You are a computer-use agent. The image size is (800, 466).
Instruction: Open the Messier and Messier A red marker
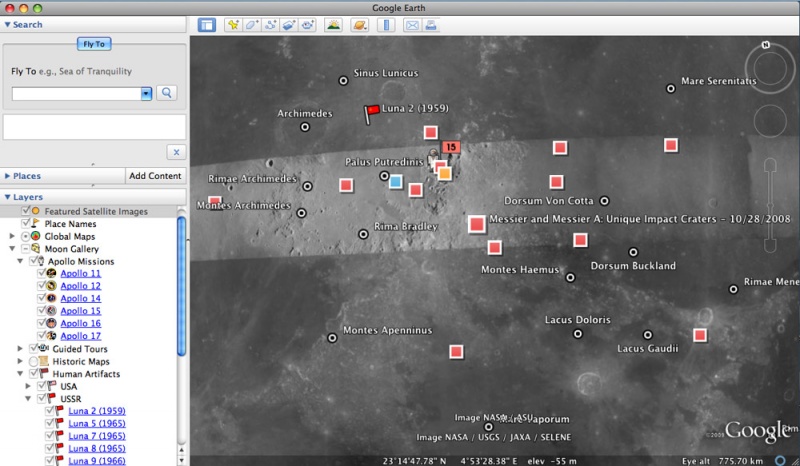tap(477, 224)
